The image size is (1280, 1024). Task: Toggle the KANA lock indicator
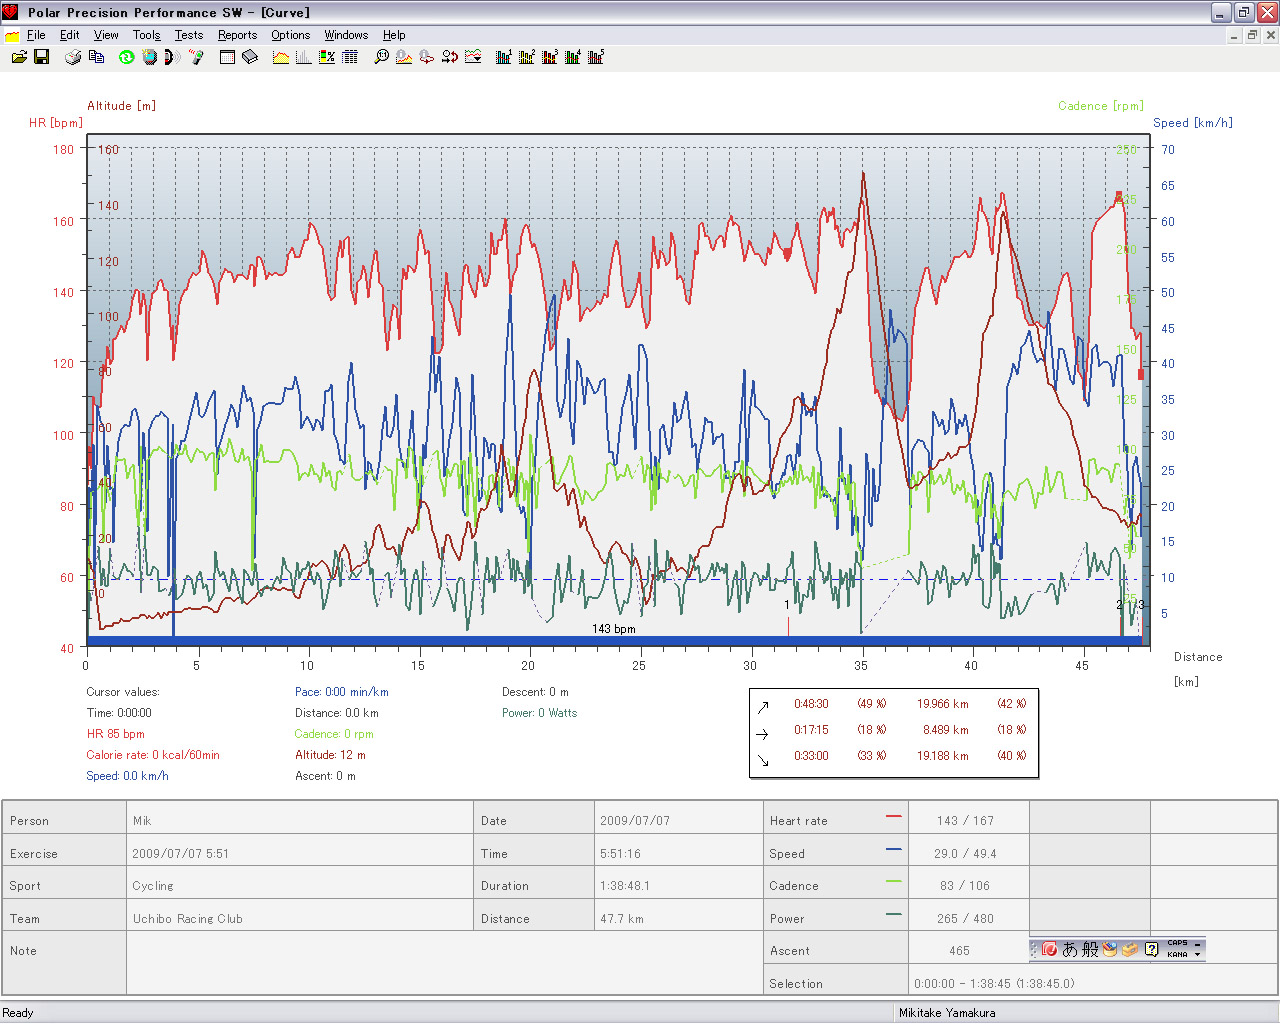(x=1177, y=954)
